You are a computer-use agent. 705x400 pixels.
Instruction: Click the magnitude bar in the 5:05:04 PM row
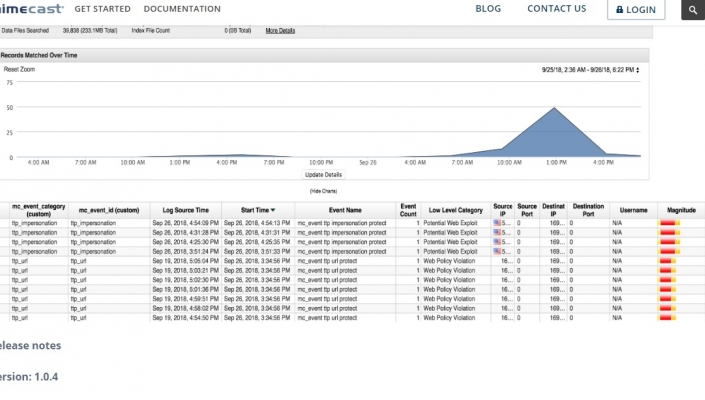(668, 261)
